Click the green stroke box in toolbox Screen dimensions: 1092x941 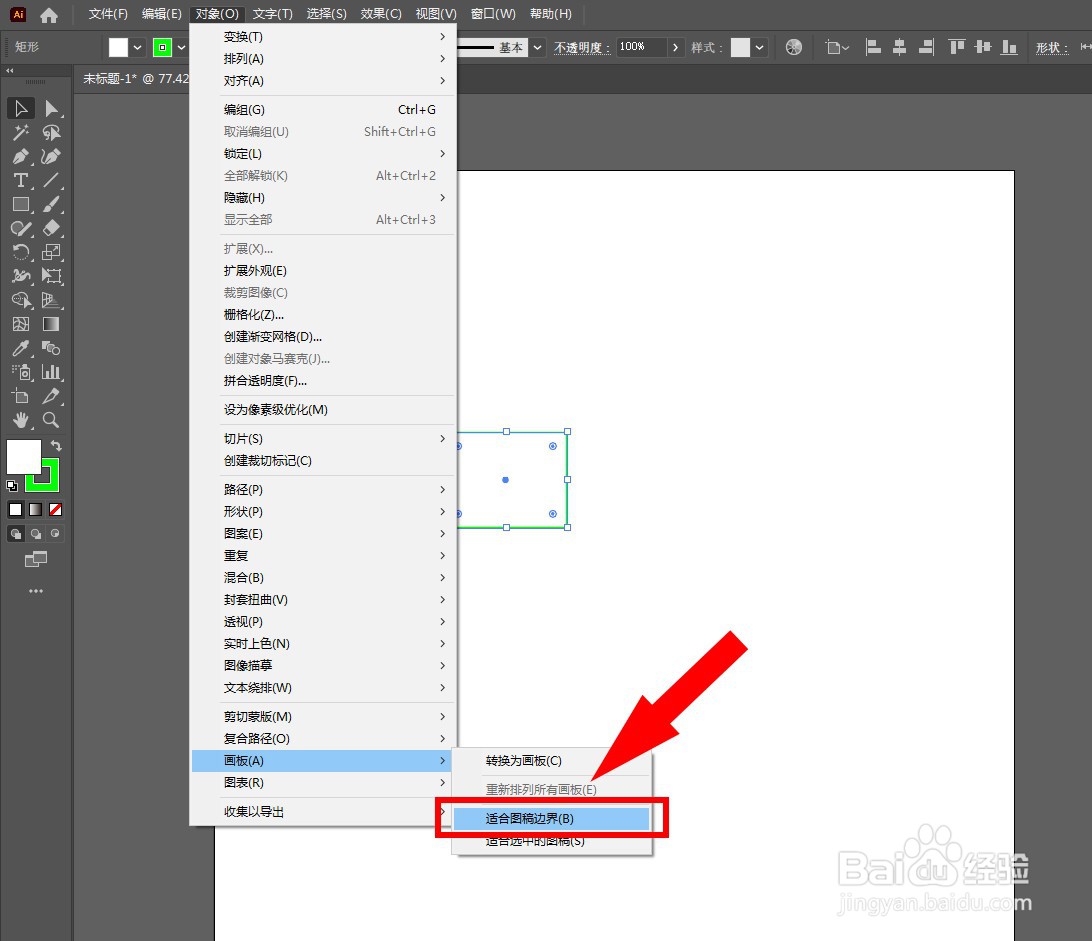(x=50, y=481)
